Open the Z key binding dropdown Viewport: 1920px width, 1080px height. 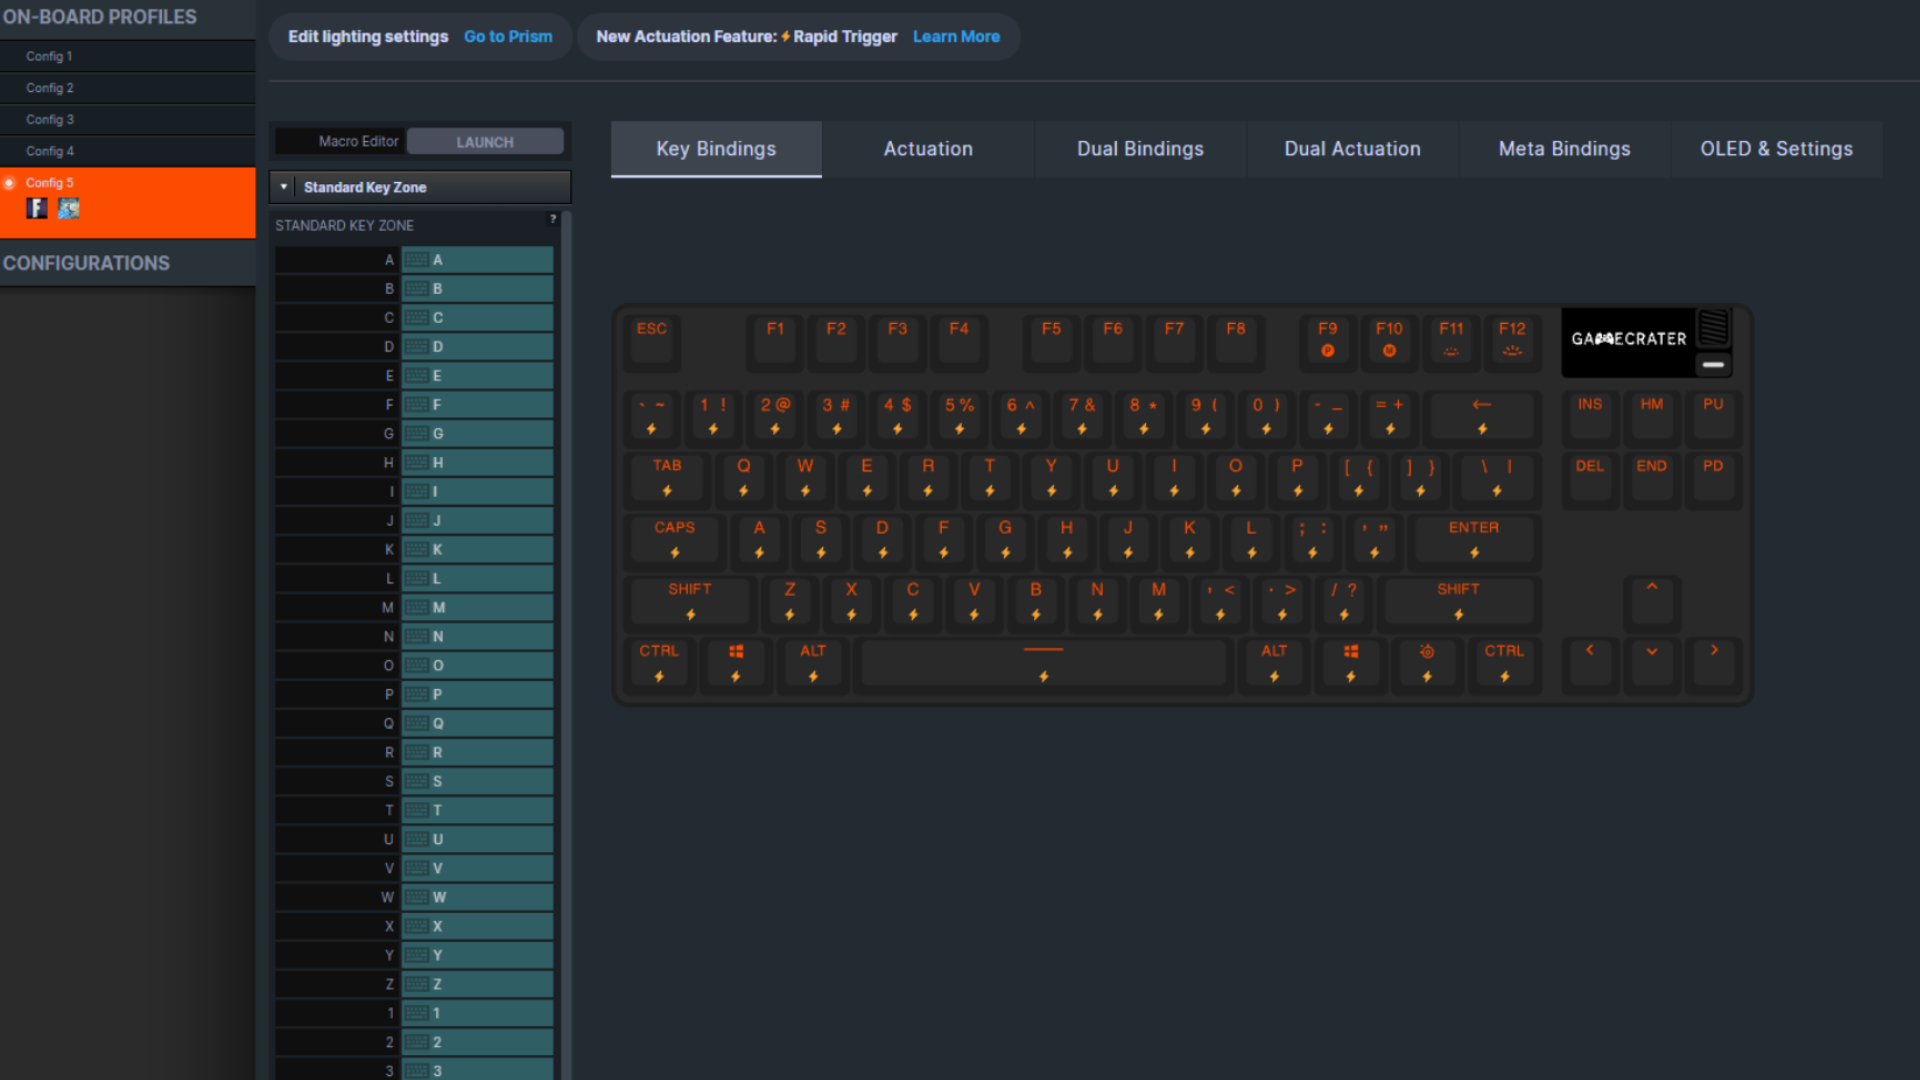[477, 983]
